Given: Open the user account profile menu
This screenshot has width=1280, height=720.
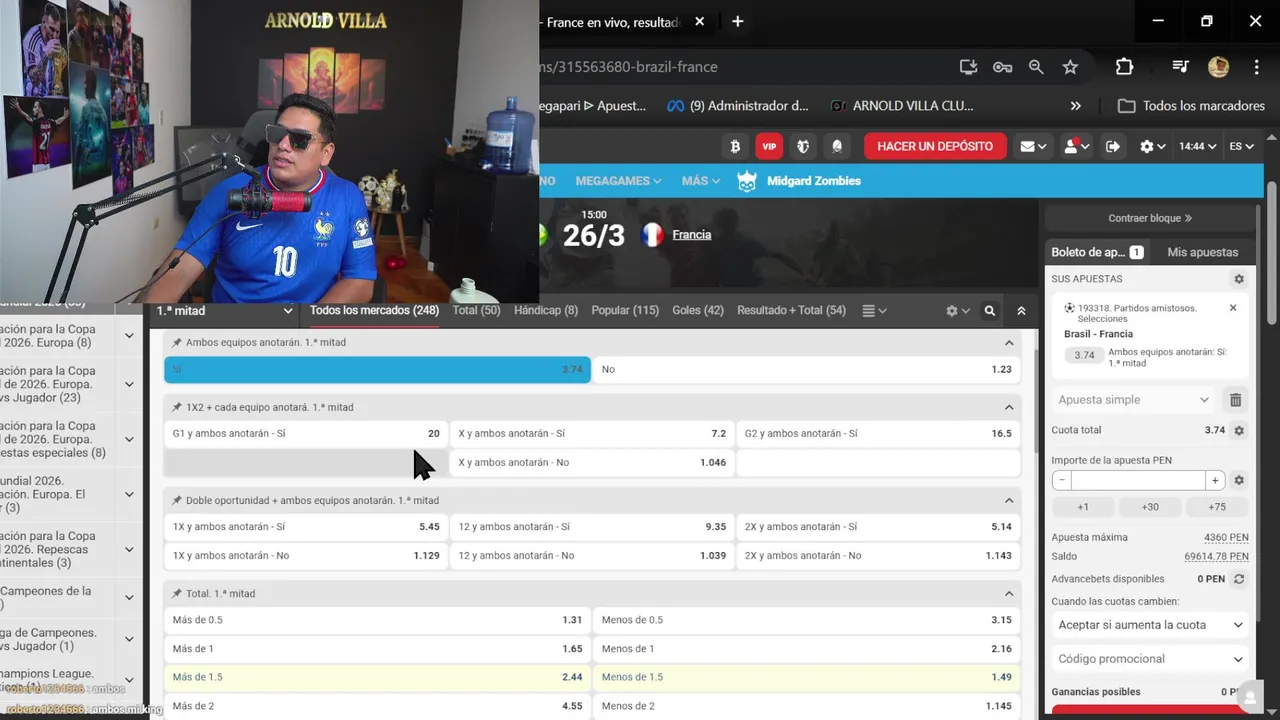Looking at the screenshot, I should [1077, 146].
